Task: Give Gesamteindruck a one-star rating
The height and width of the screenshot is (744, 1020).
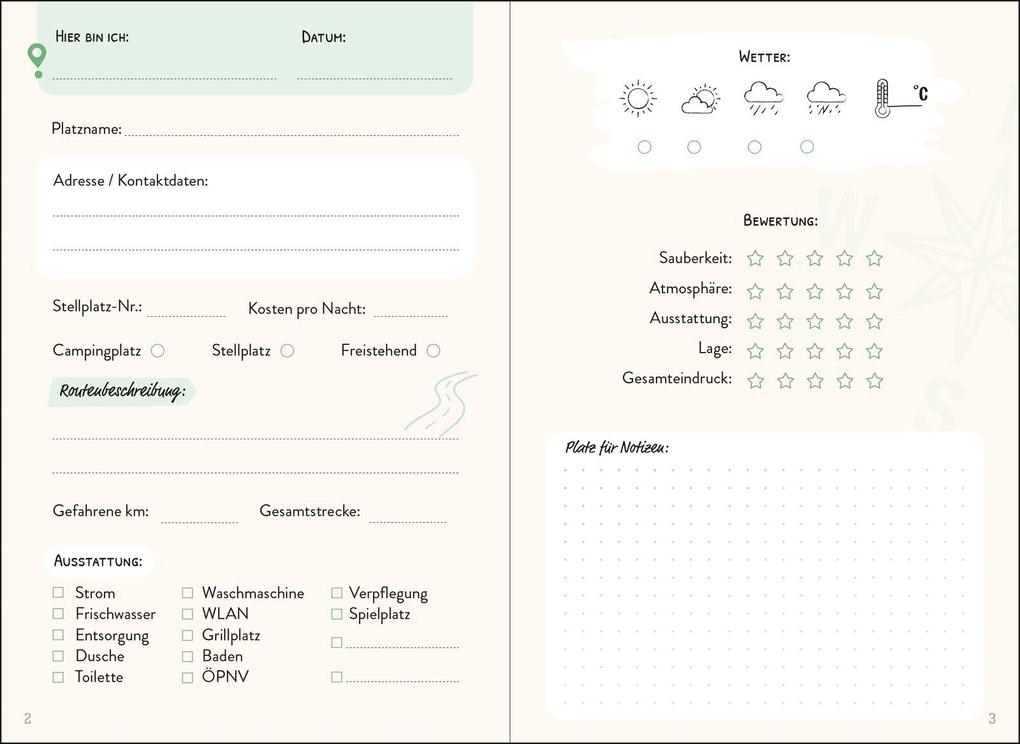Action: point(755,381)
